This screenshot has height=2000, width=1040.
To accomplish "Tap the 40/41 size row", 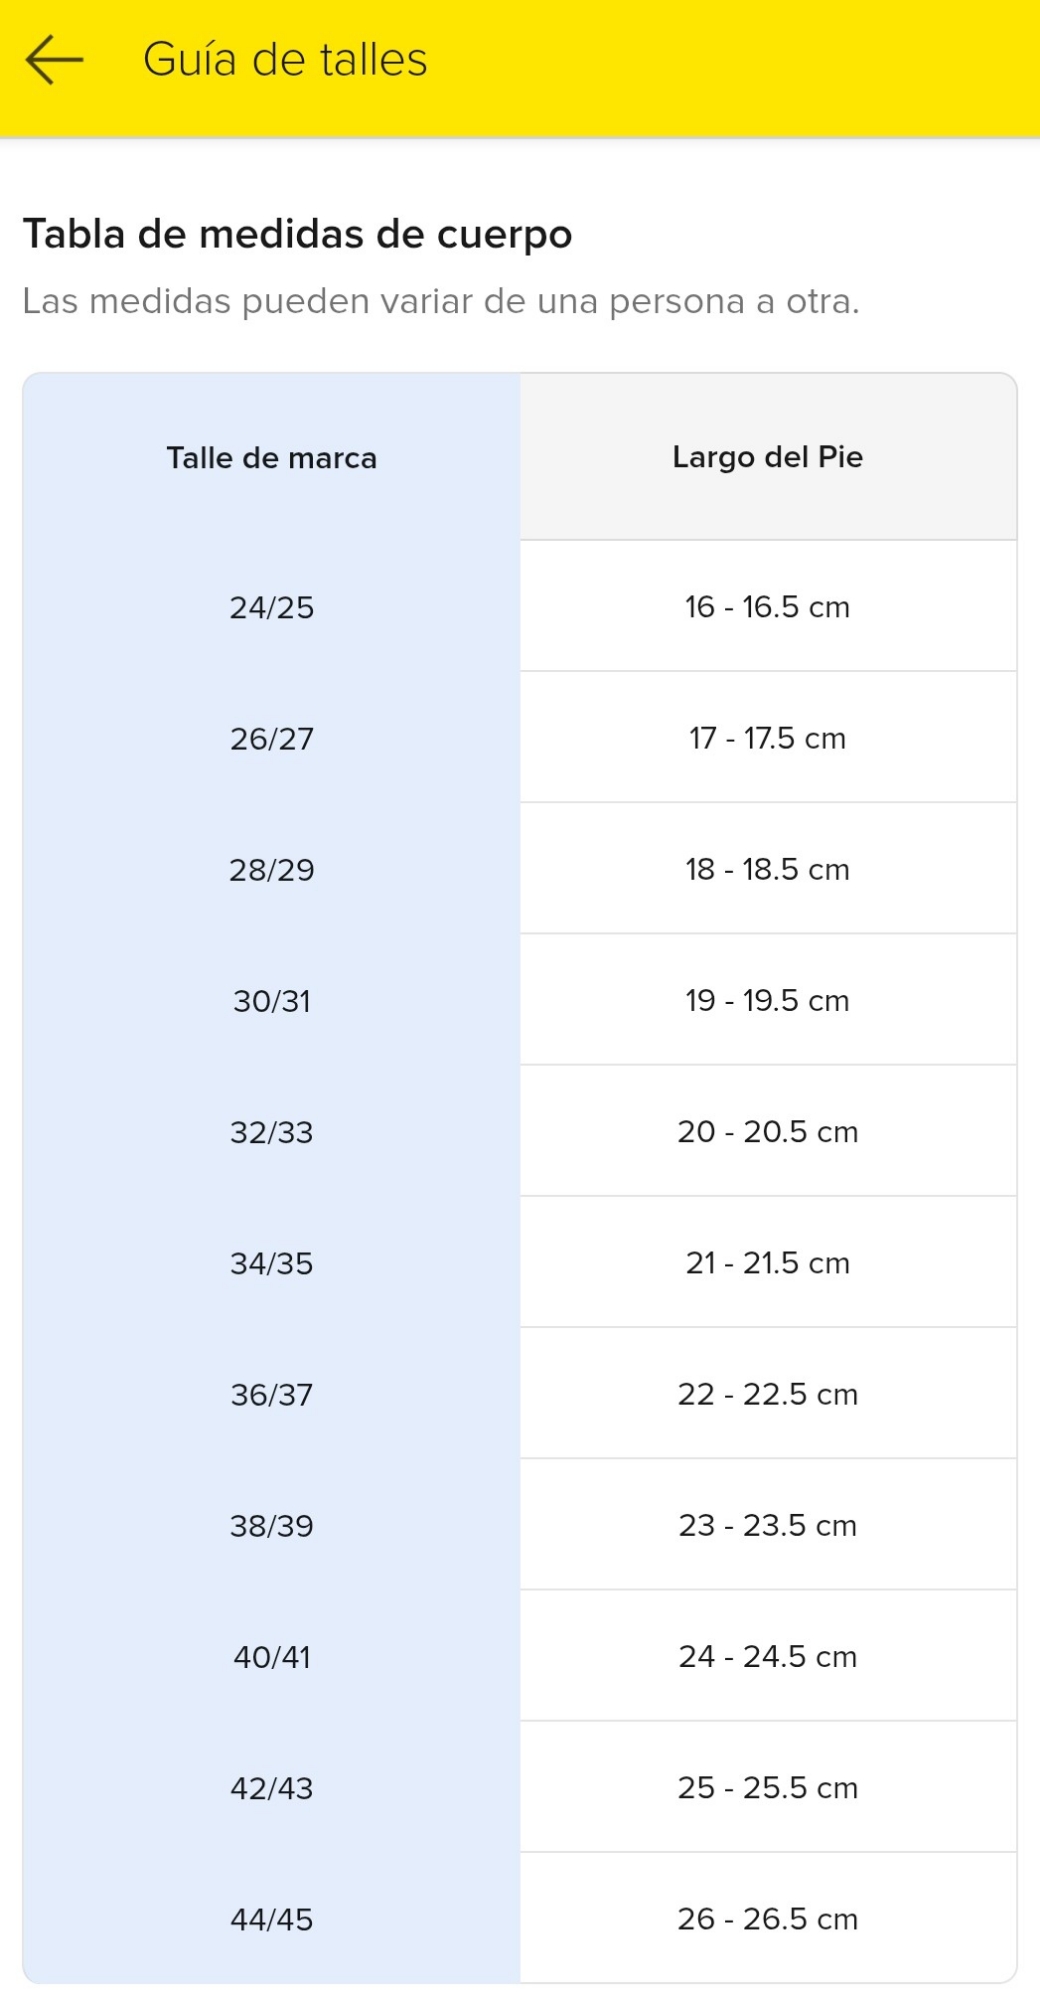I will (x=271, y=1657).
